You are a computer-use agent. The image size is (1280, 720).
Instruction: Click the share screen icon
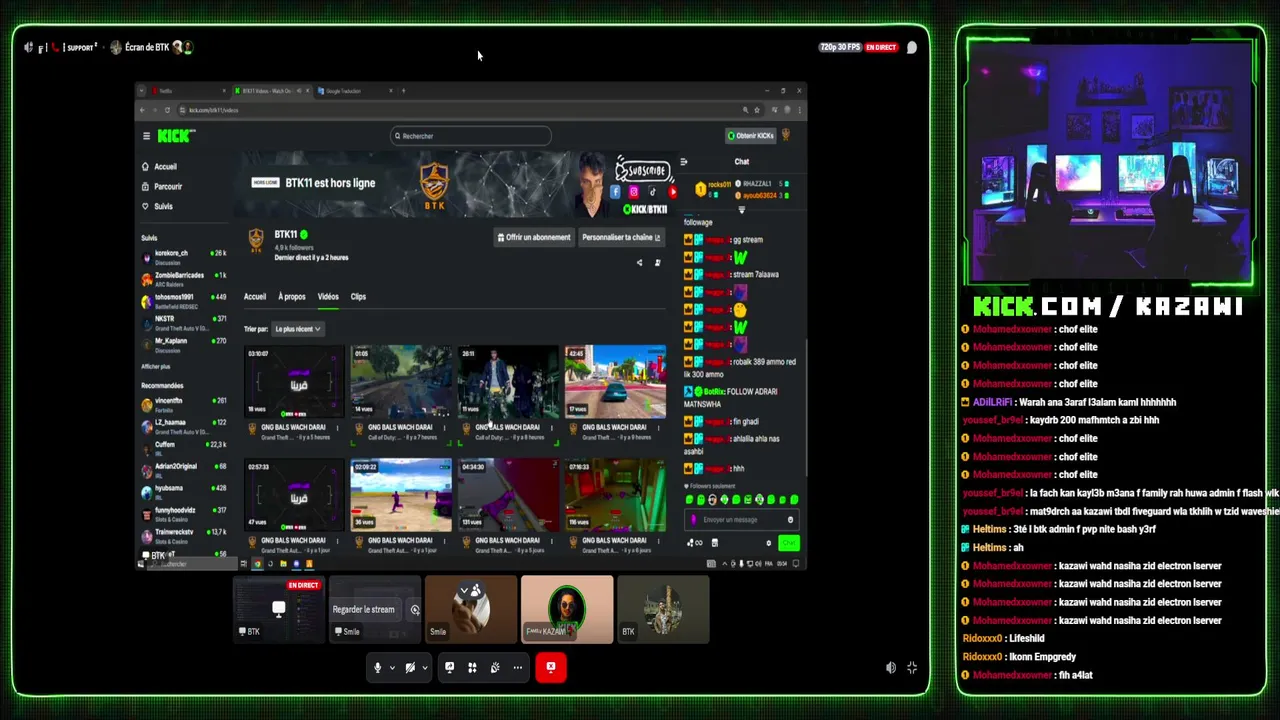[450, 667]
